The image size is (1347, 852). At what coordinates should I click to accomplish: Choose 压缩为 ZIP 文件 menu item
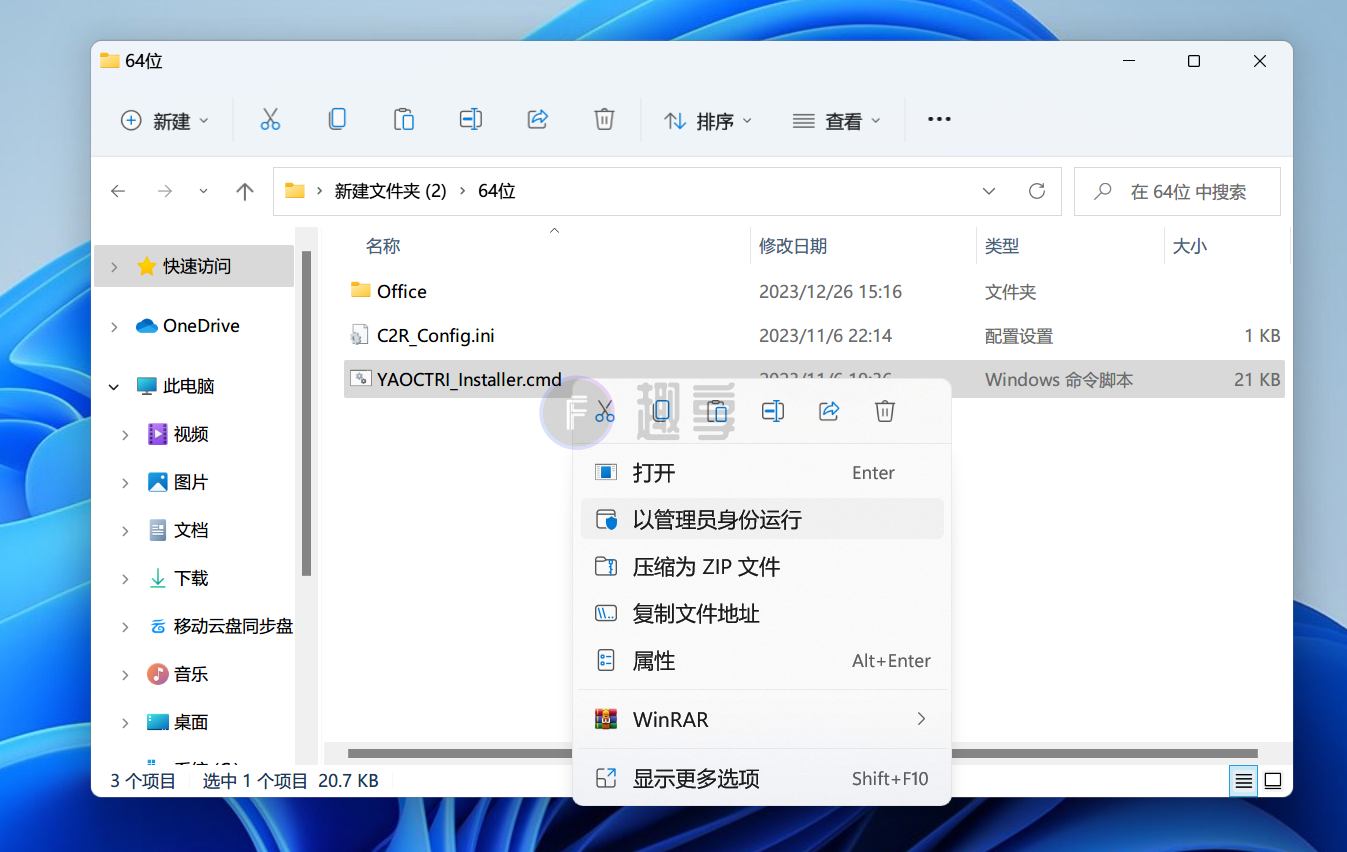762,567
